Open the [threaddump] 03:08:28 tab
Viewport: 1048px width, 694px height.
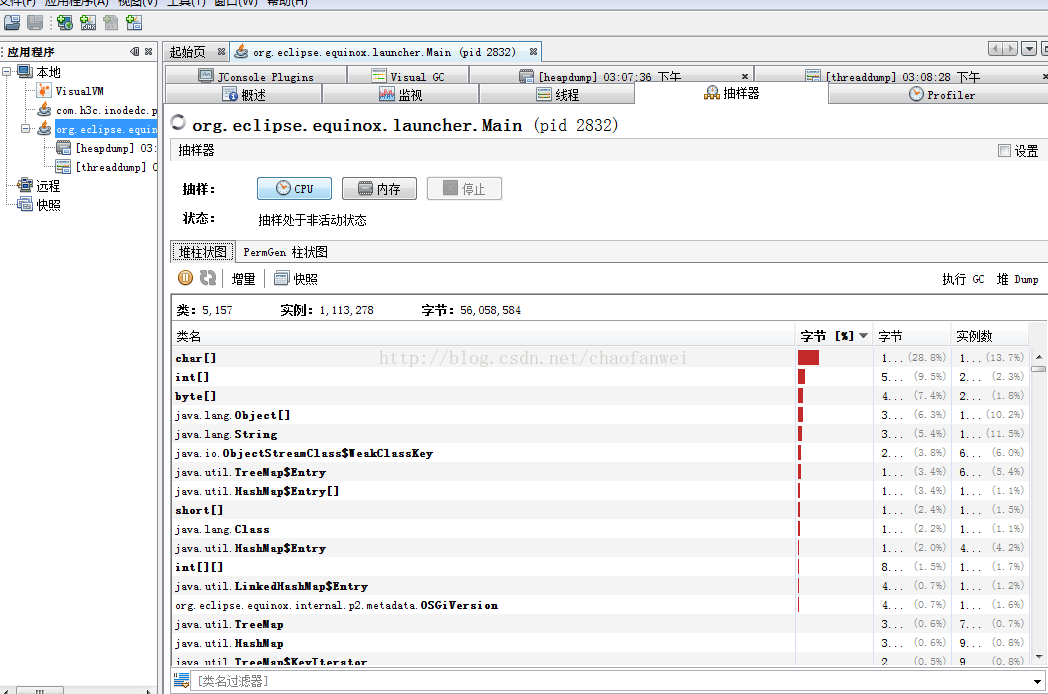(902, 76)
